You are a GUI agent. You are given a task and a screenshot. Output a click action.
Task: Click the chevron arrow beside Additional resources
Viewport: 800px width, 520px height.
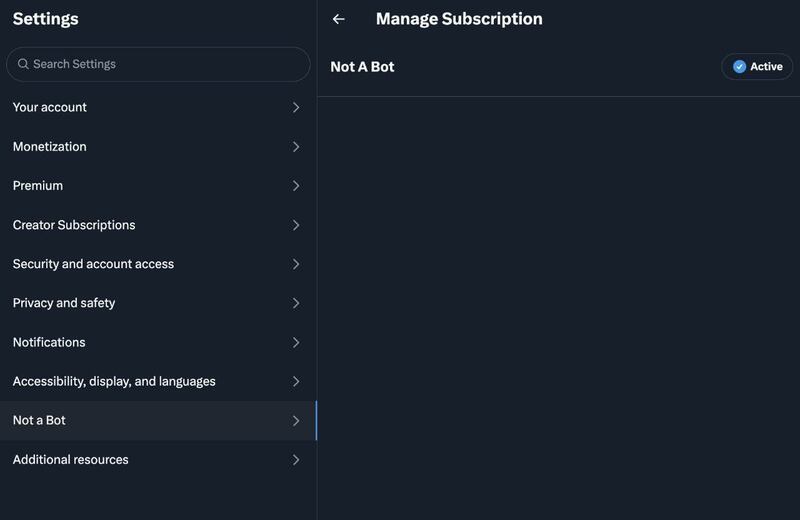click(x=296, y=460)
